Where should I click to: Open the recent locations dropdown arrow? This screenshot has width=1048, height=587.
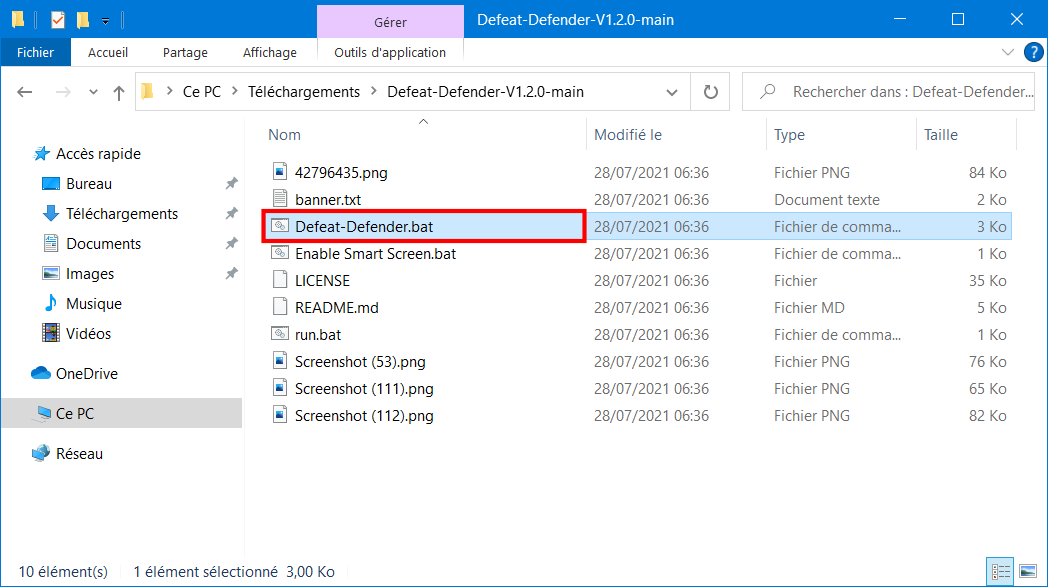tap(93, 92)
